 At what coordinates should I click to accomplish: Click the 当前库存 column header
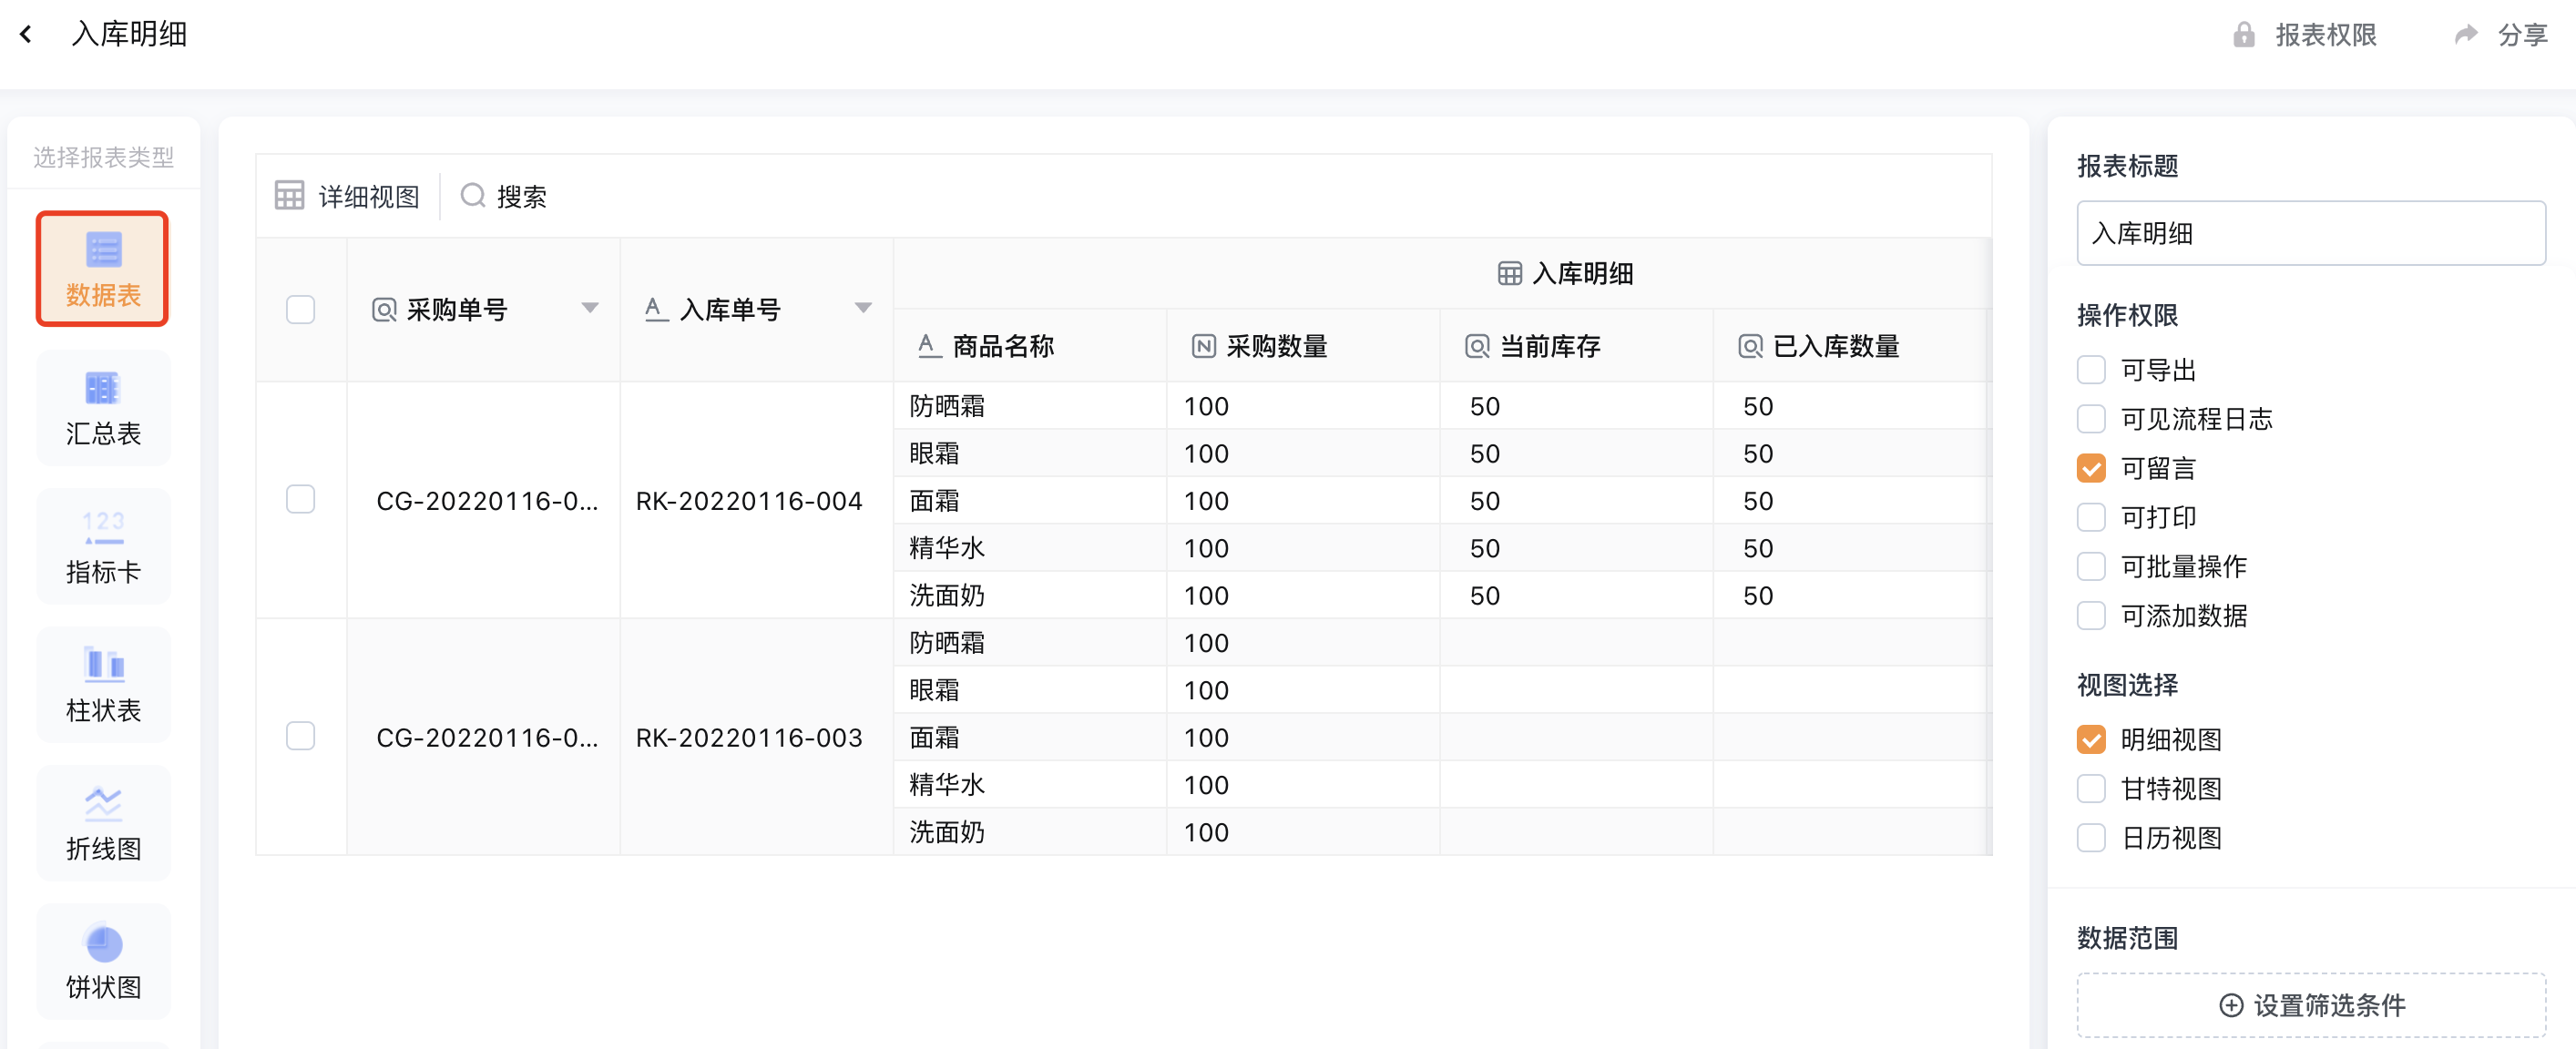click(1576, 346)
